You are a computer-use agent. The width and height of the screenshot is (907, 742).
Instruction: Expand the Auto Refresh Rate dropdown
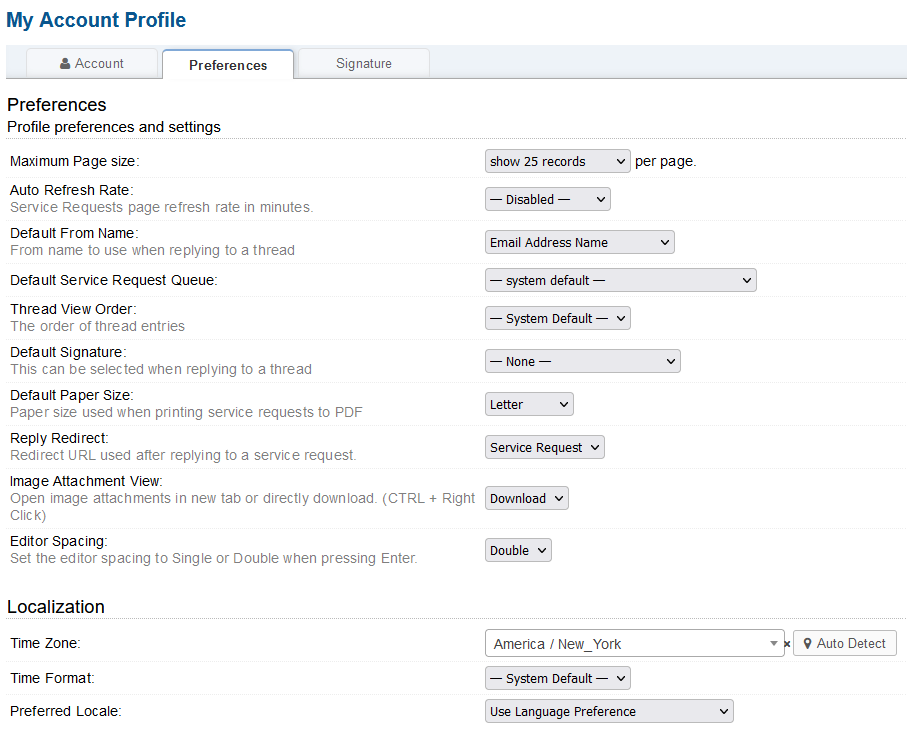tap(547, 199)
